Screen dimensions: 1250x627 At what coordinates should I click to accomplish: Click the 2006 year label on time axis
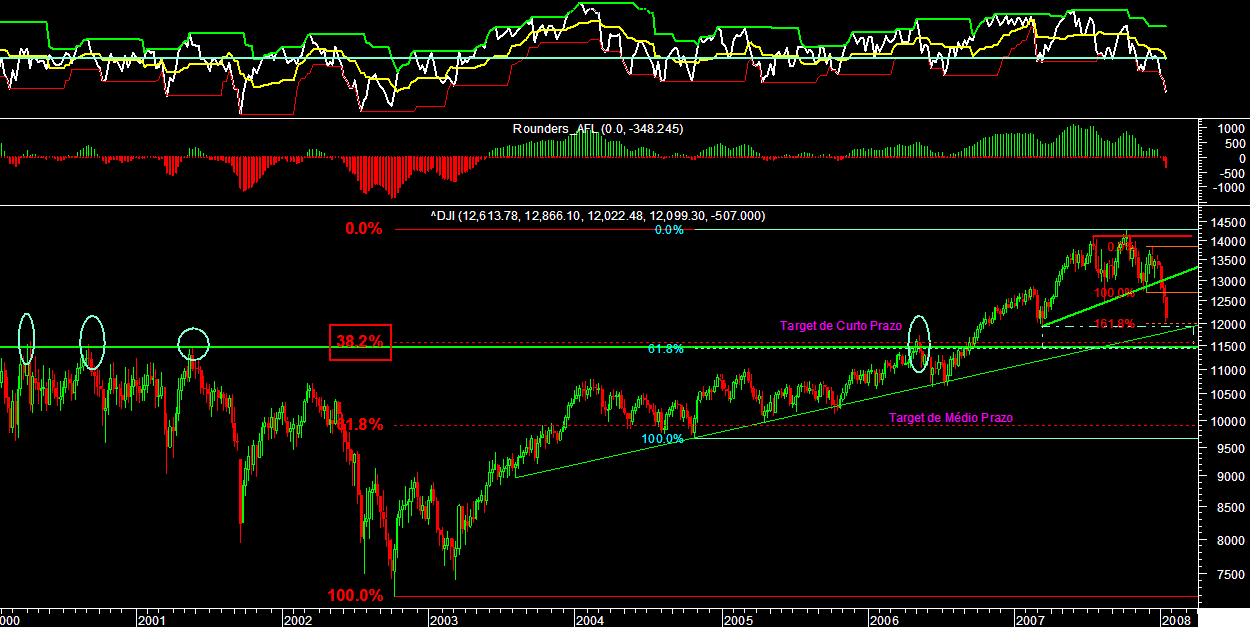click(884, 619)
